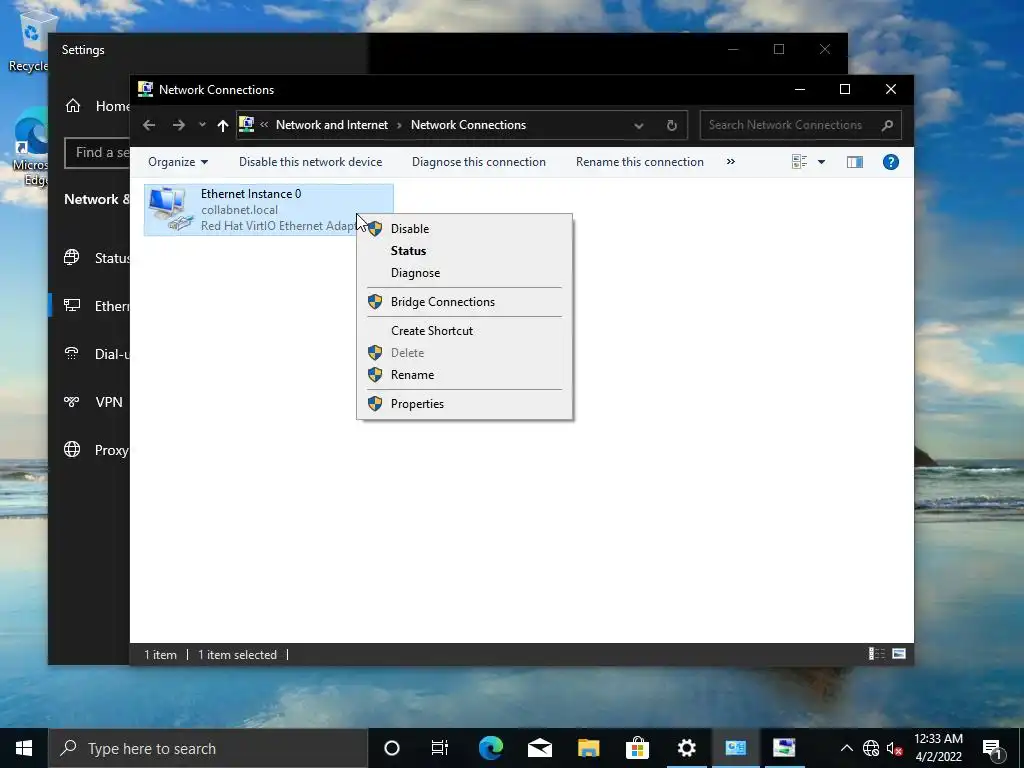Expand the address bar history dropdown
Image resolution: width=1024 pixels, height=768 pixels.
[639, 125]
